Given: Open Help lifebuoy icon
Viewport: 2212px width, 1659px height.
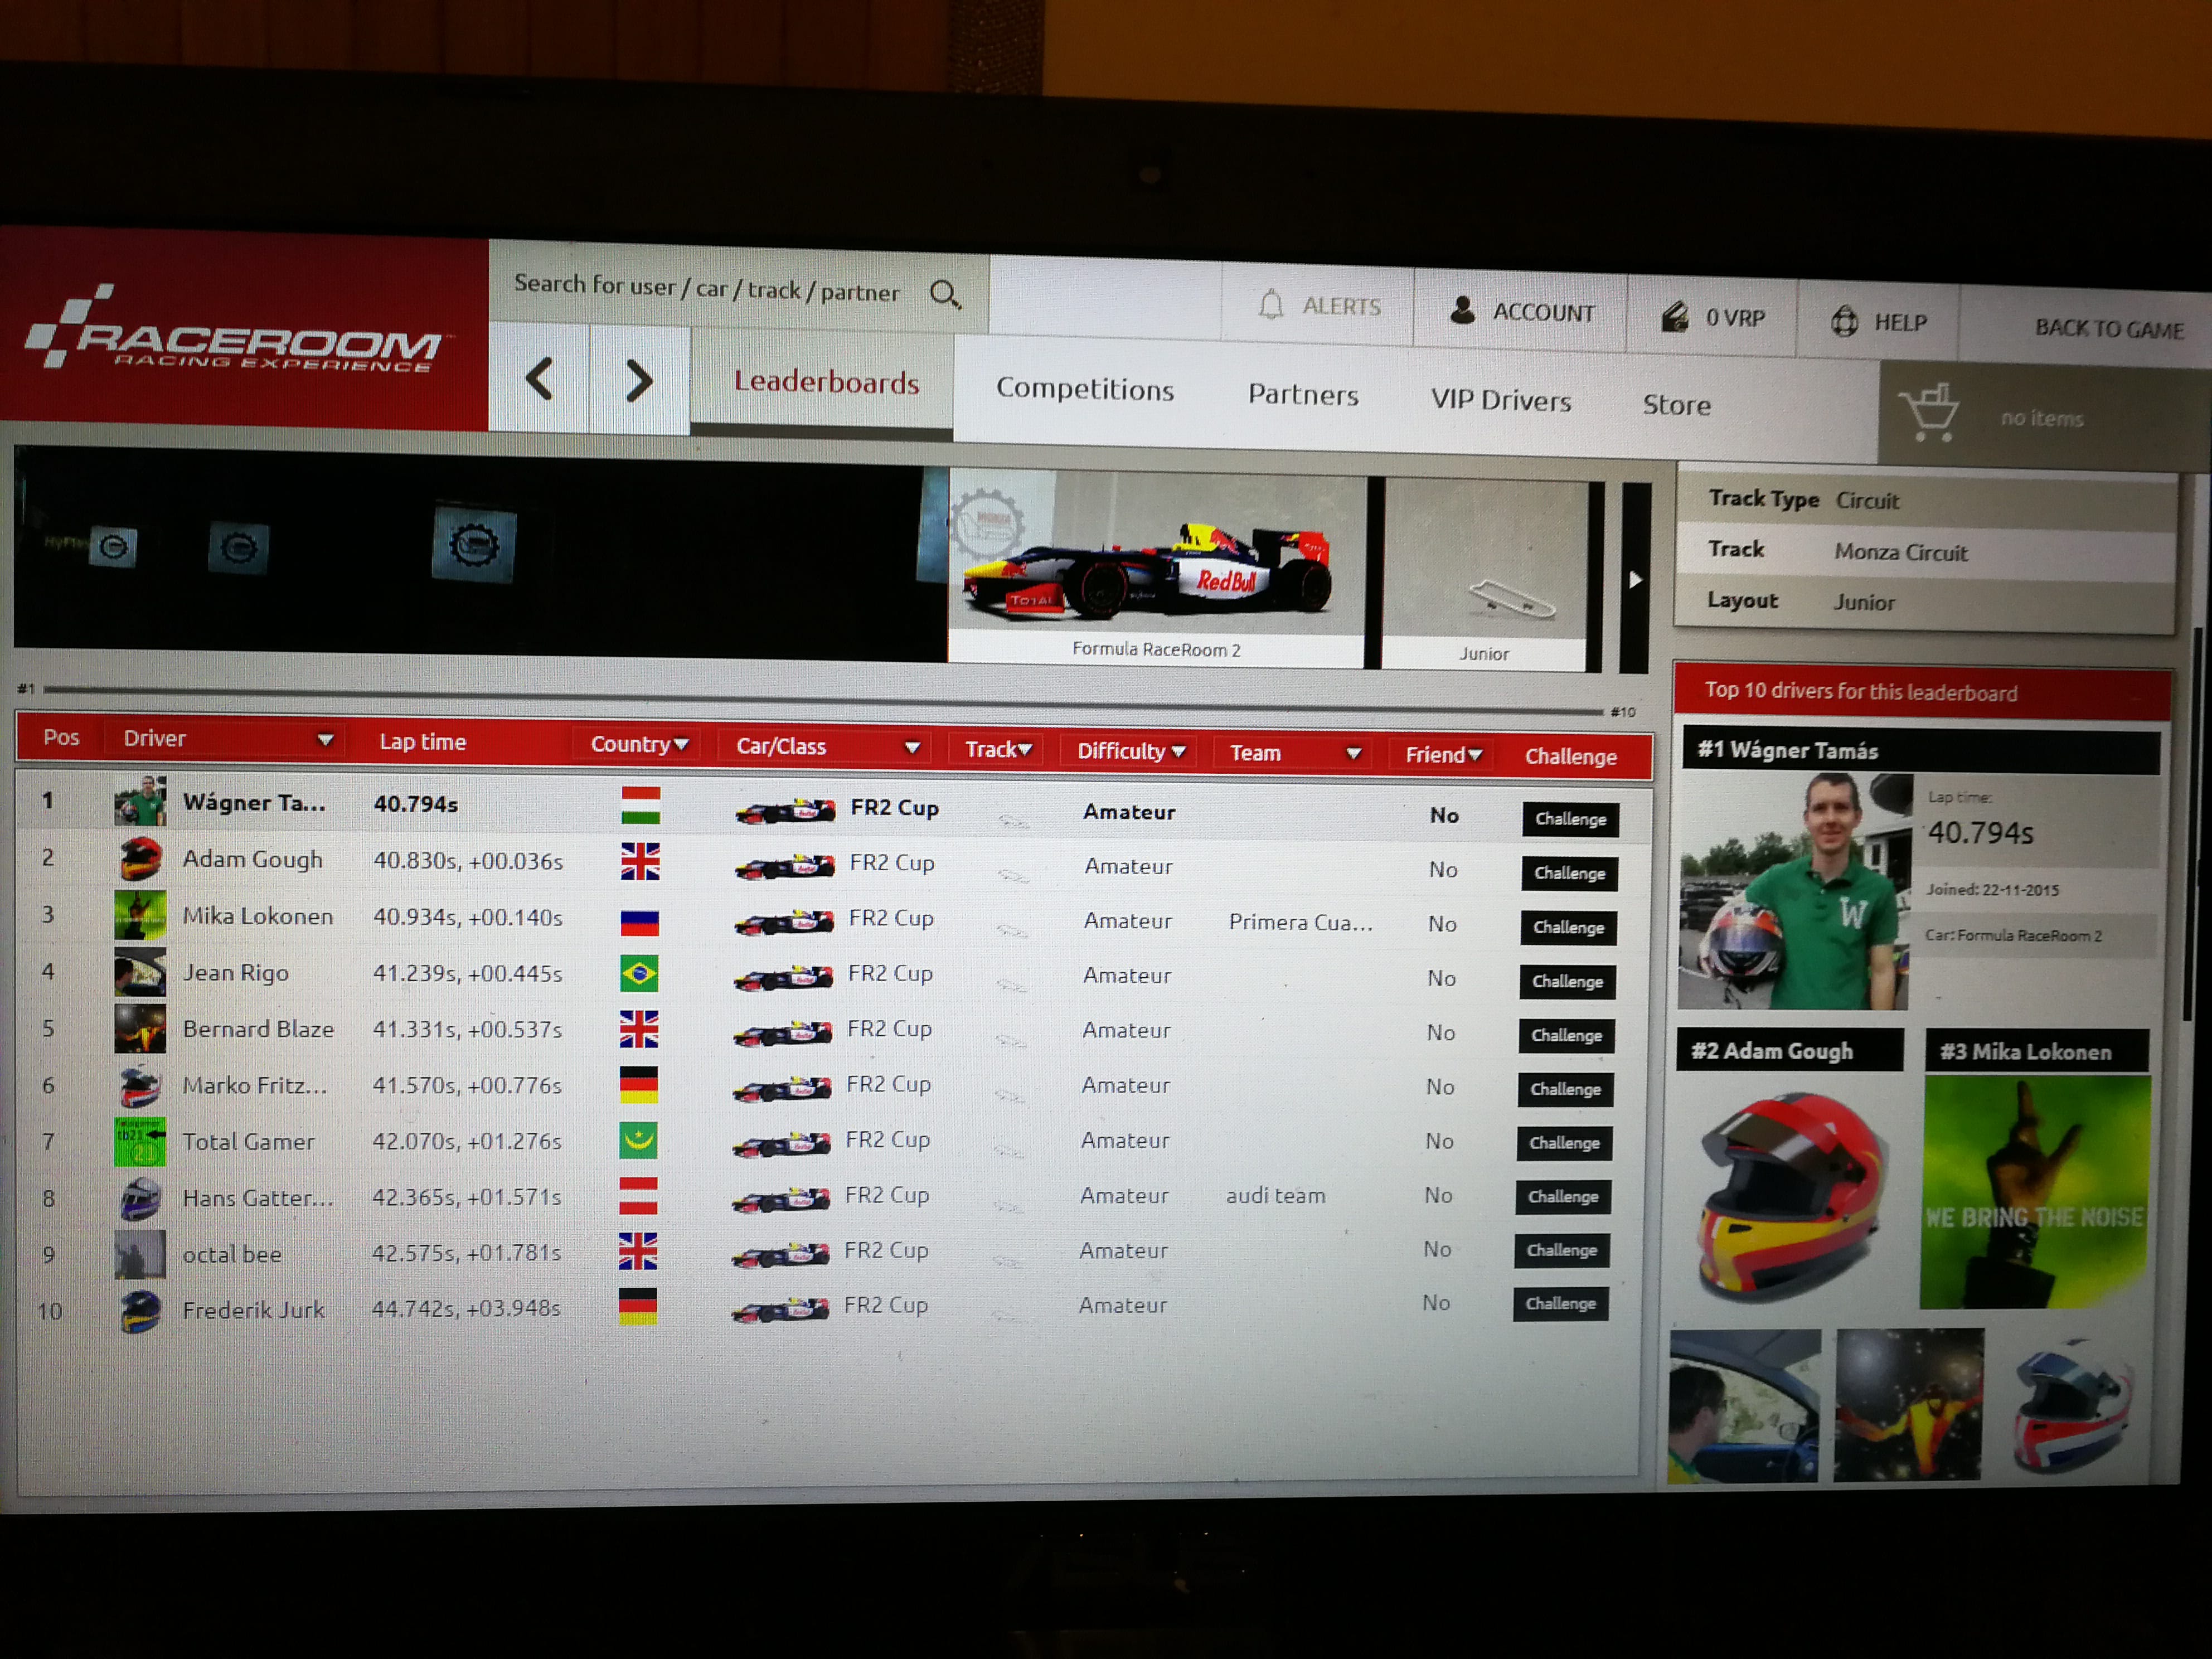Looking at the screenshot, I should (1844, 321).
